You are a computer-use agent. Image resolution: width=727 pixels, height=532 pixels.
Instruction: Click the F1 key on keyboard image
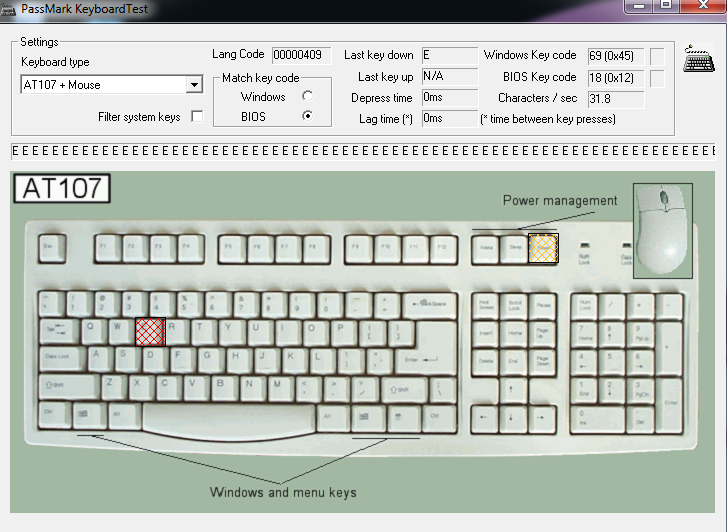tap(108, 248)
